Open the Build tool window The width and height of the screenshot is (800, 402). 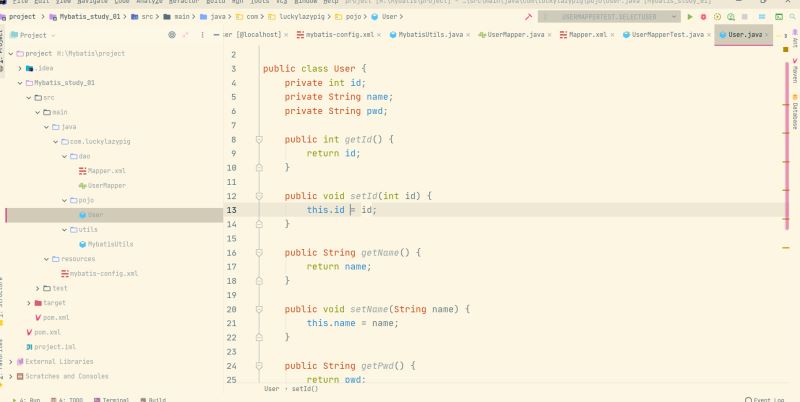153,399
